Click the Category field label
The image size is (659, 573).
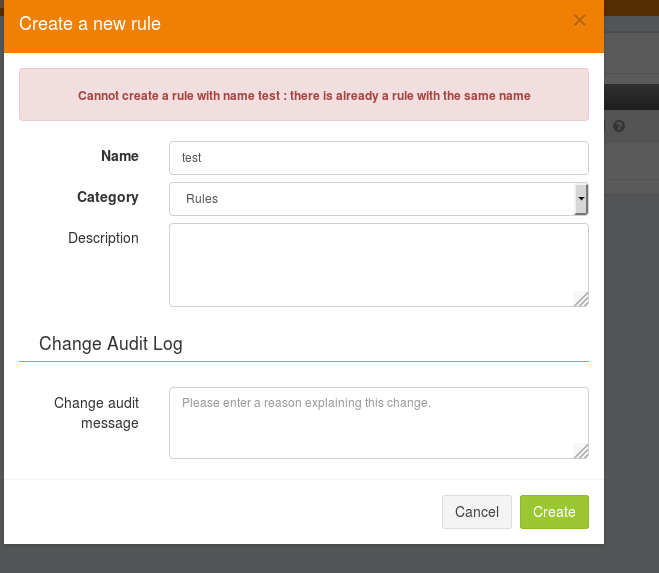(x=108, y=197)
